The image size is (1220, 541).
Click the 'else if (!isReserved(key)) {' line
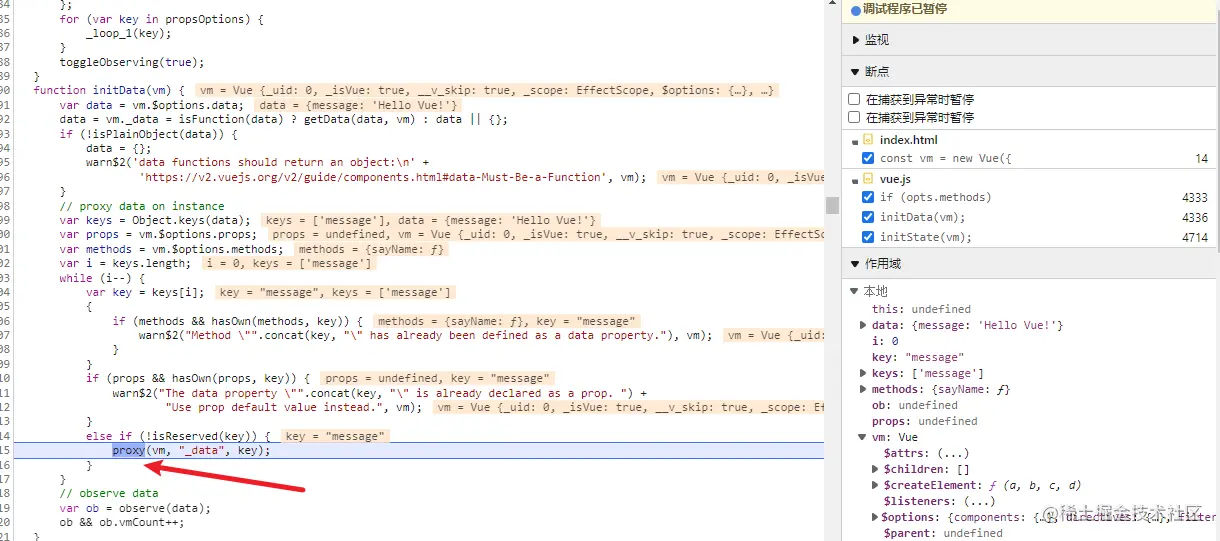tap(178, 436)
